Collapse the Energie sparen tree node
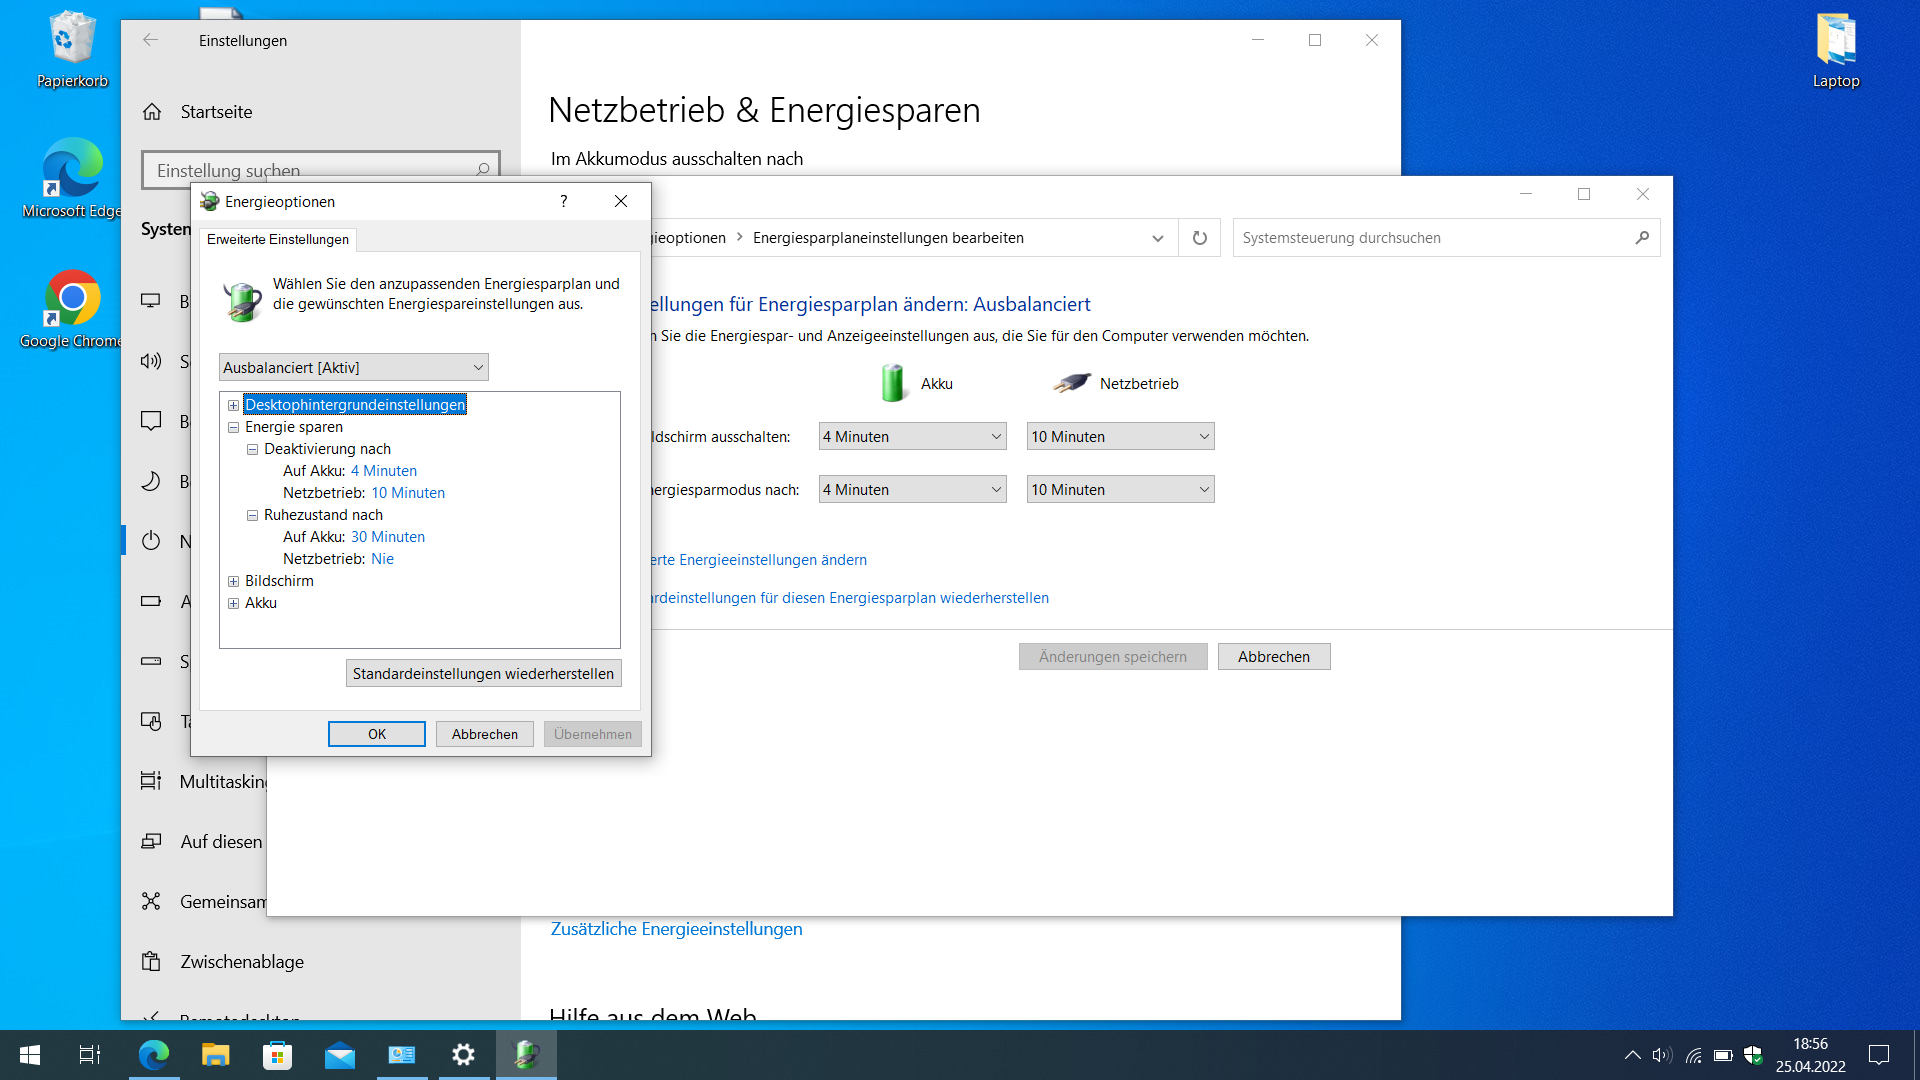The image size is (1920, 1080). click(x=233, y=427)
